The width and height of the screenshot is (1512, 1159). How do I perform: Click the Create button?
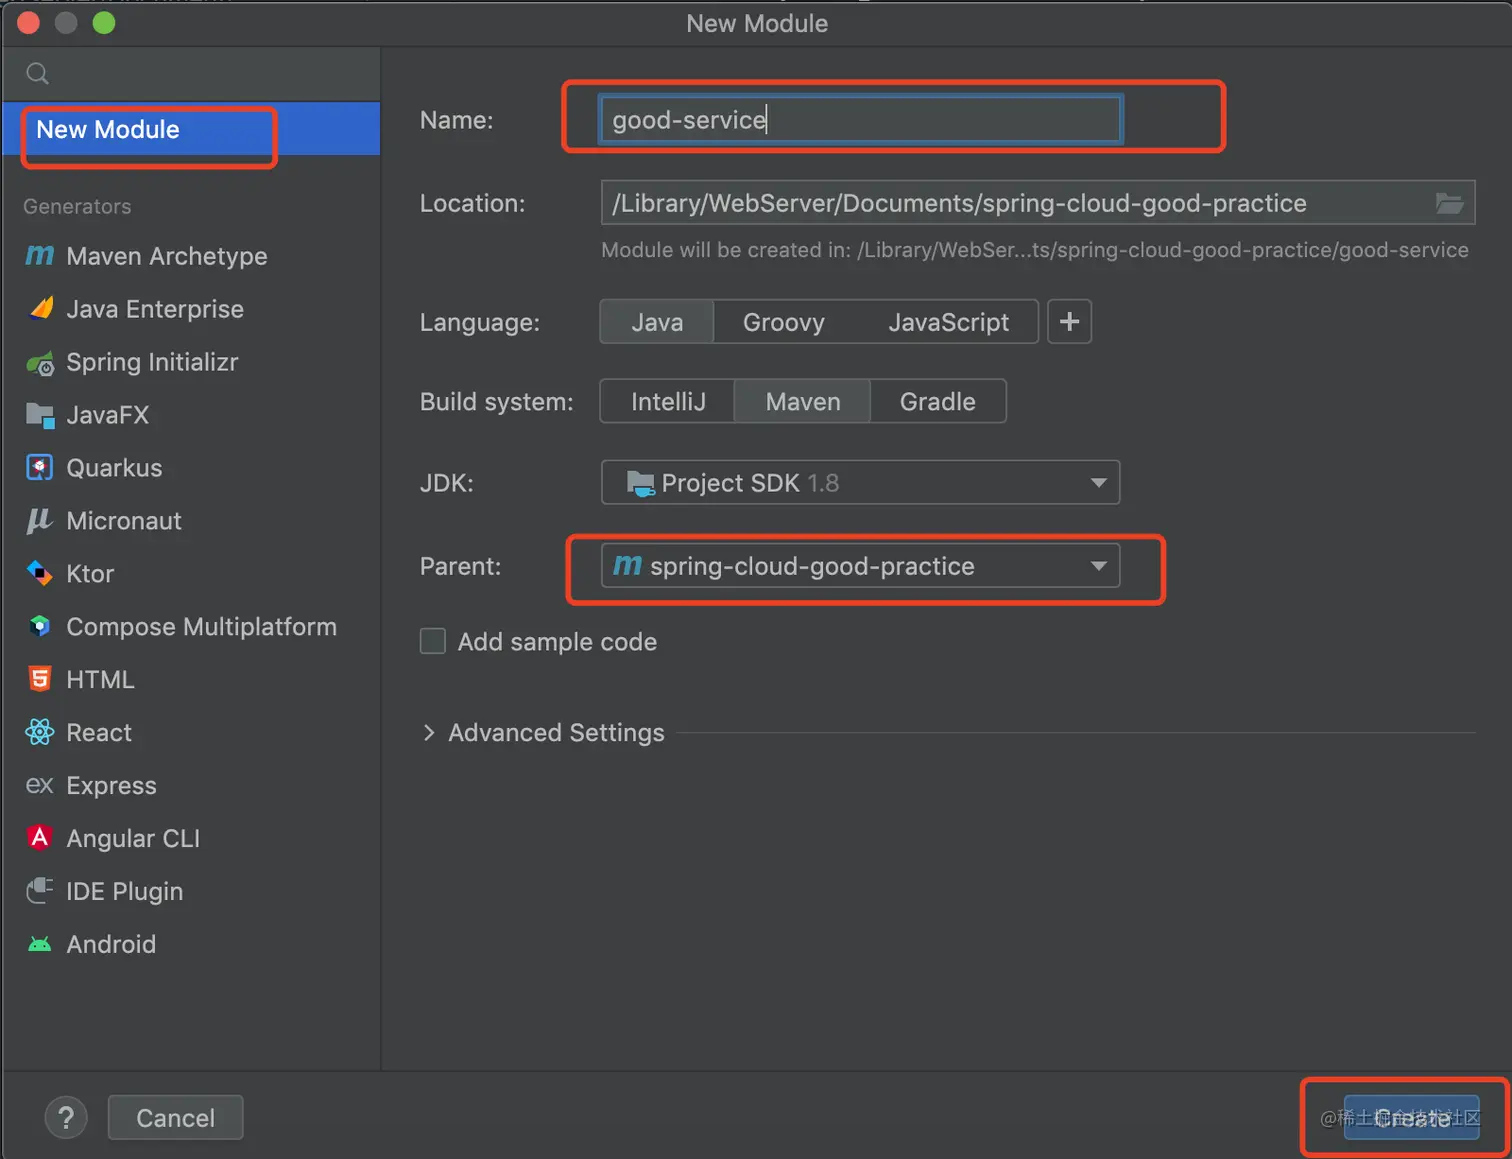click(x=1411, y=1118)
